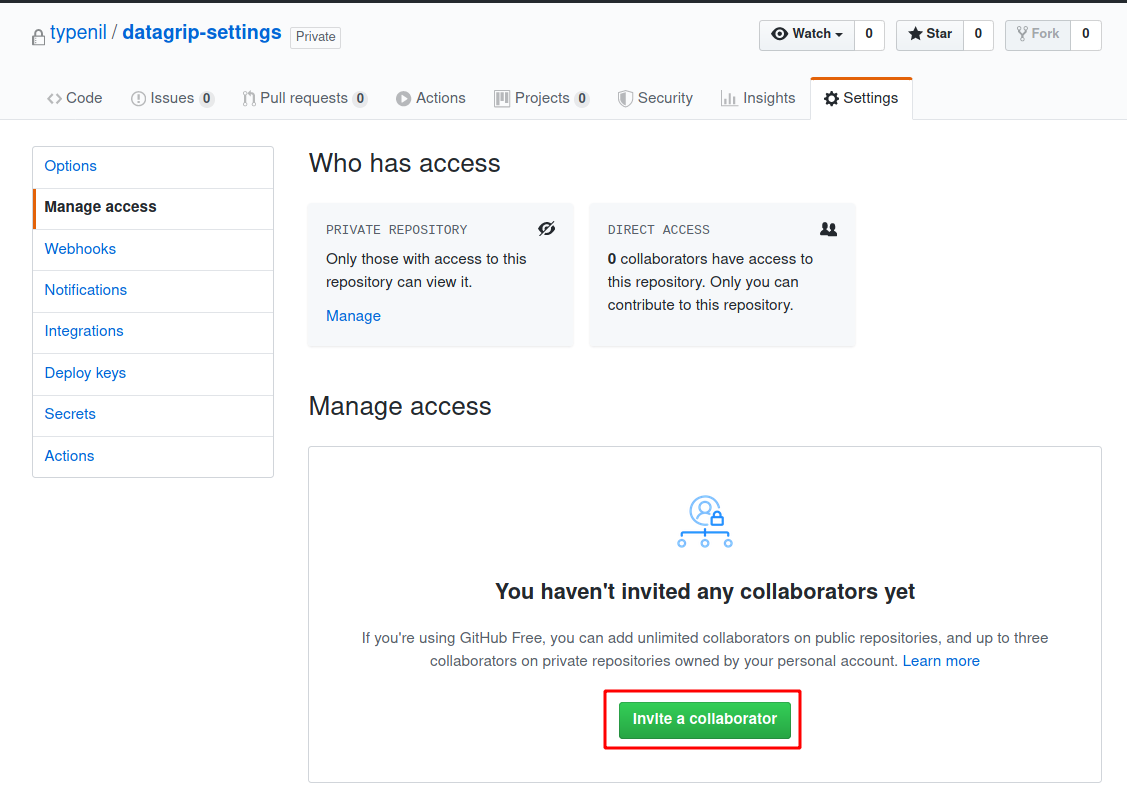Open the Watch dropdown menu
The image size is (1127, 806).
tap(807, 34)
